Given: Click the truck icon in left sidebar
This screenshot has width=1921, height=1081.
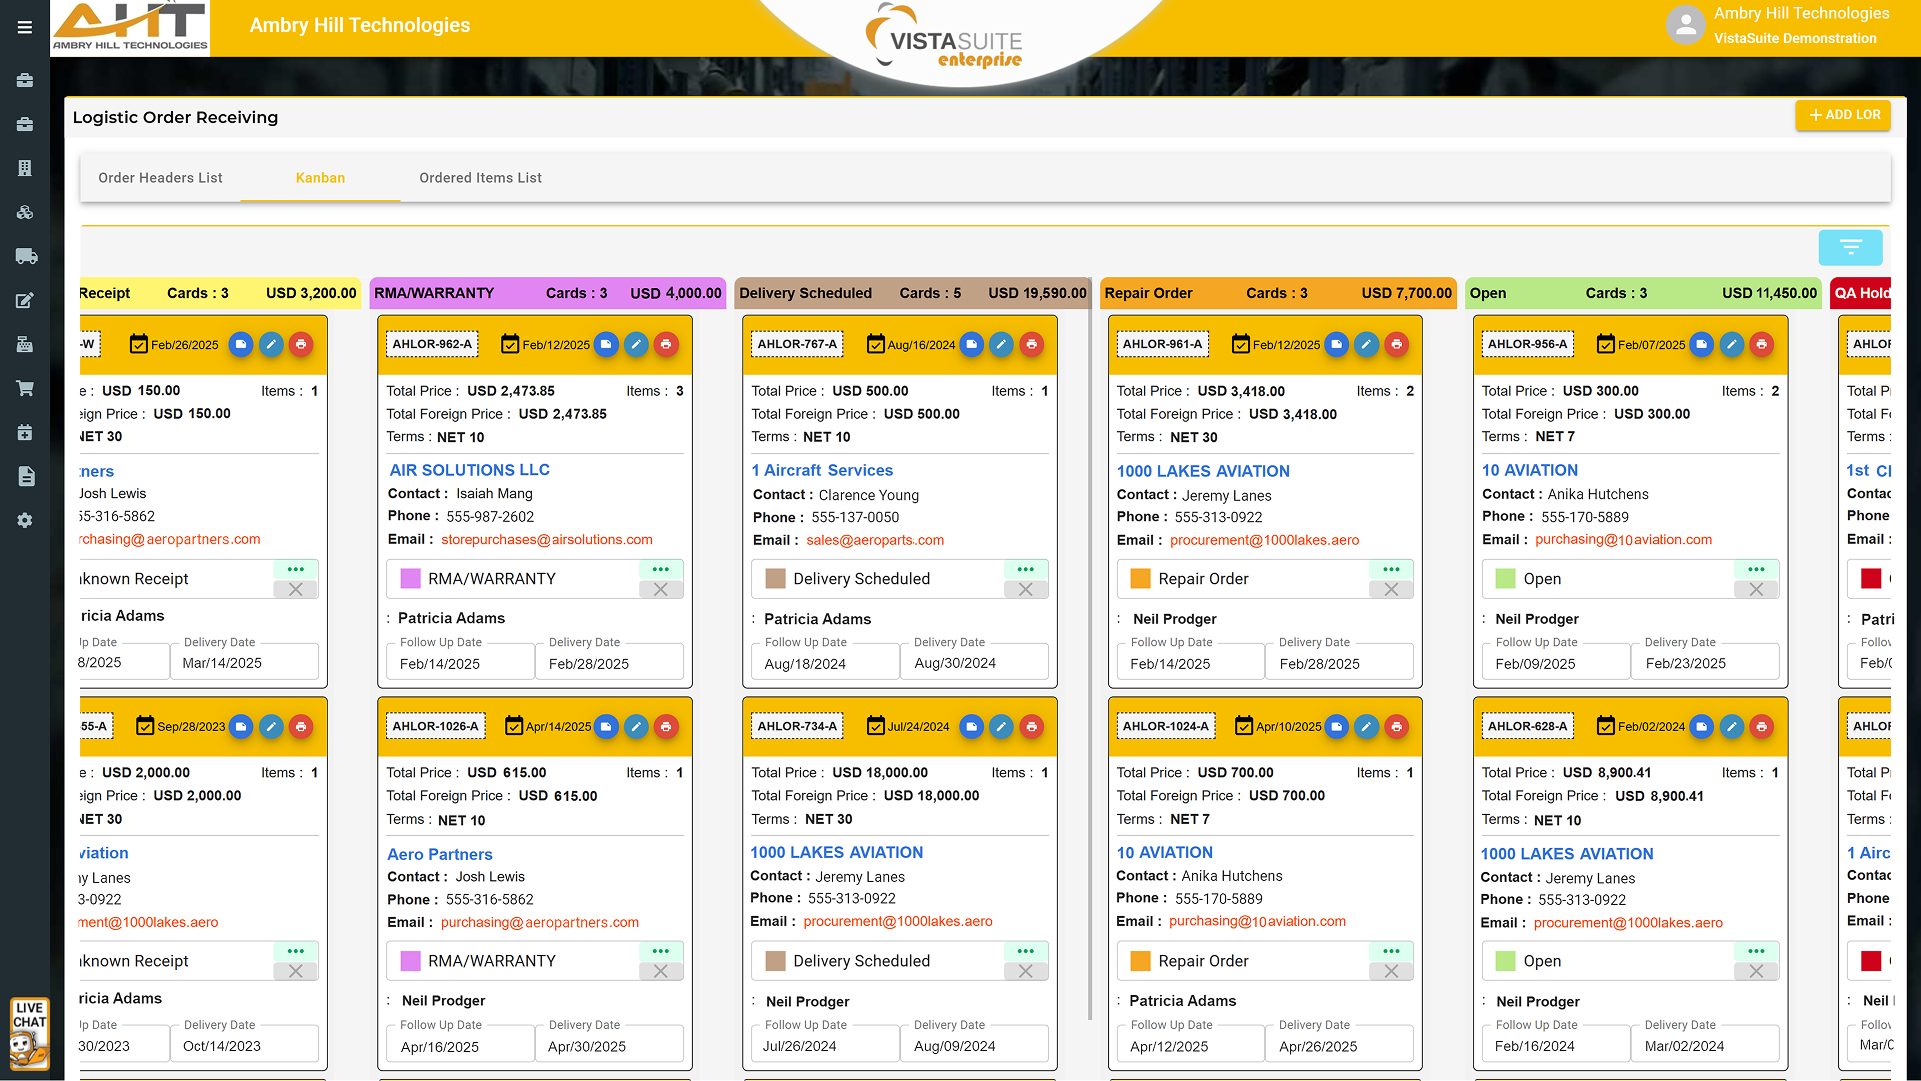Looking at the screenshot, I should pos(26,256).
